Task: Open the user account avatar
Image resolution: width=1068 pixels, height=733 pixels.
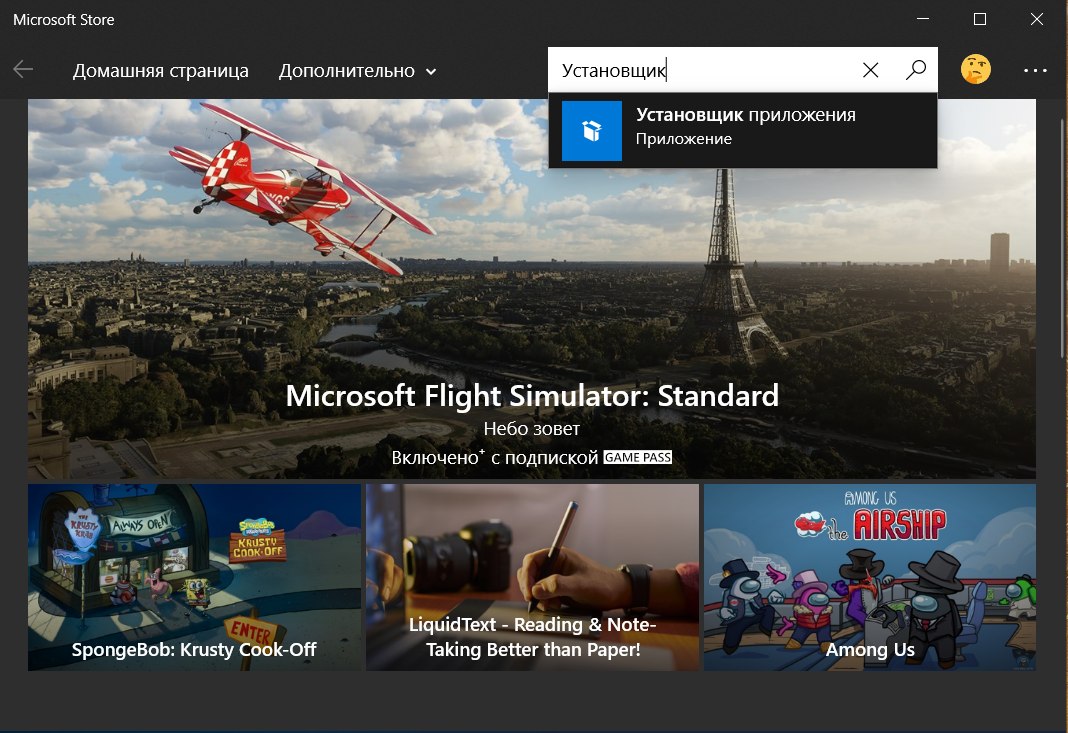Action: pyautogui.click(x=975, y=69)
